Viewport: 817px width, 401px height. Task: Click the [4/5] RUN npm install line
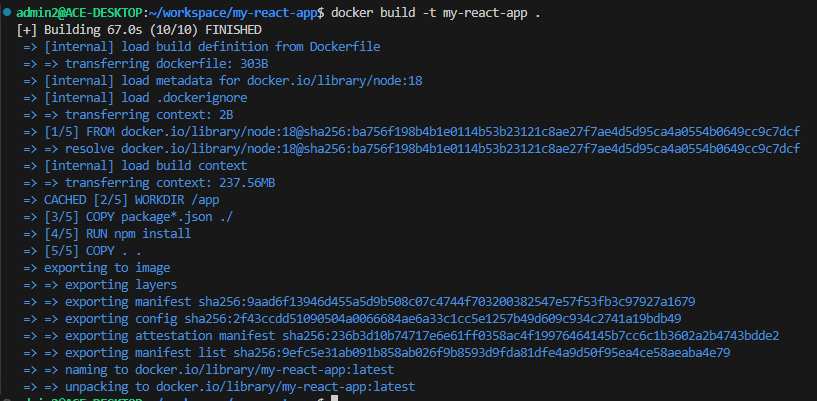point(107,234)
